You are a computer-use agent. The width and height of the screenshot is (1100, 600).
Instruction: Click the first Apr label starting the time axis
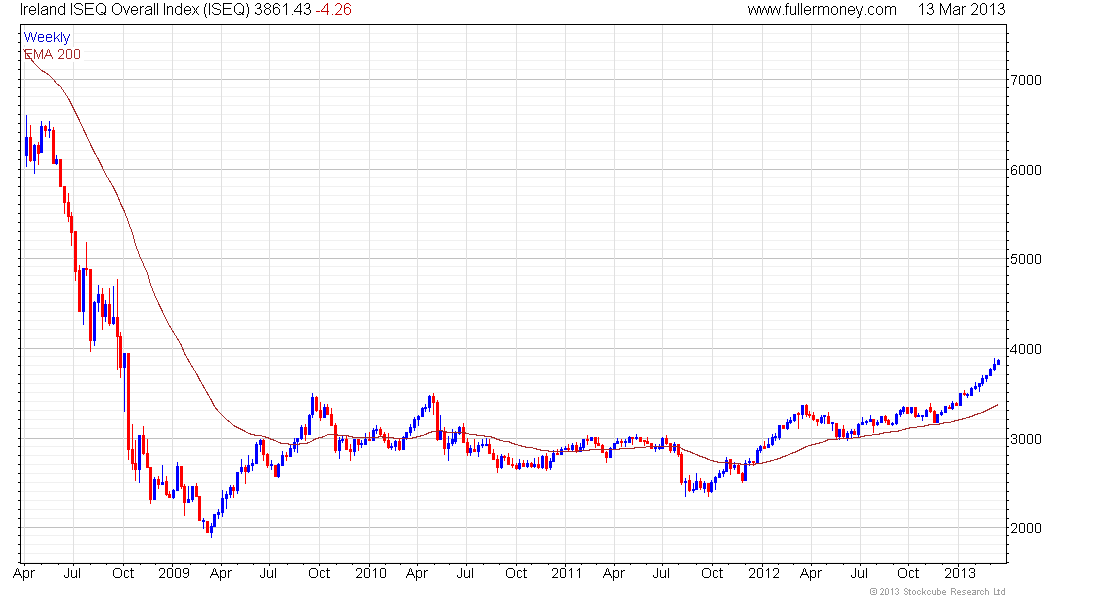point(24,574)
